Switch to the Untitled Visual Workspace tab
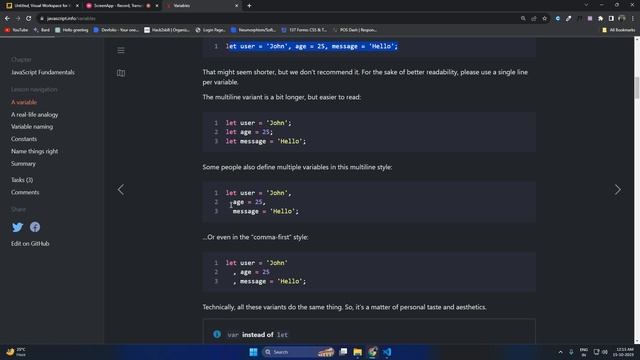640x360 pixels. coord(42,6)
